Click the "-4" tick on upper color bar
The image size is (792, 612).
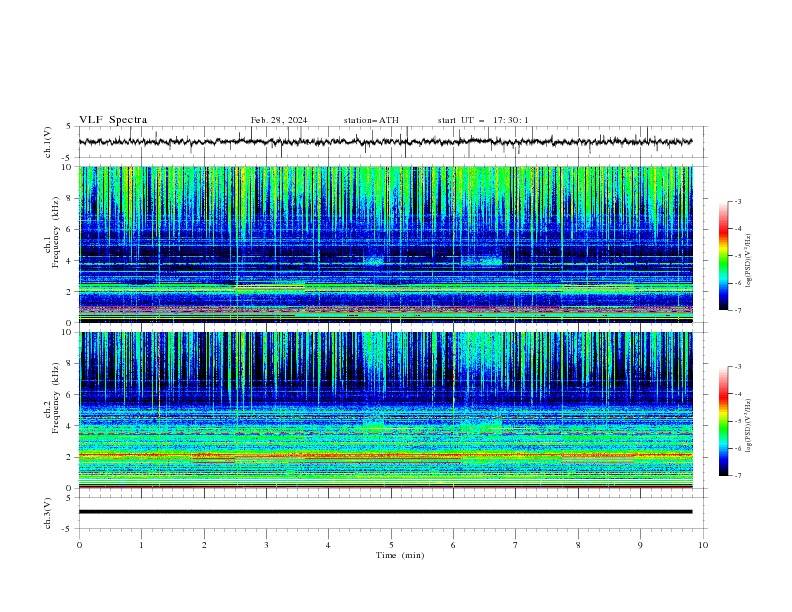click(738, 229)
